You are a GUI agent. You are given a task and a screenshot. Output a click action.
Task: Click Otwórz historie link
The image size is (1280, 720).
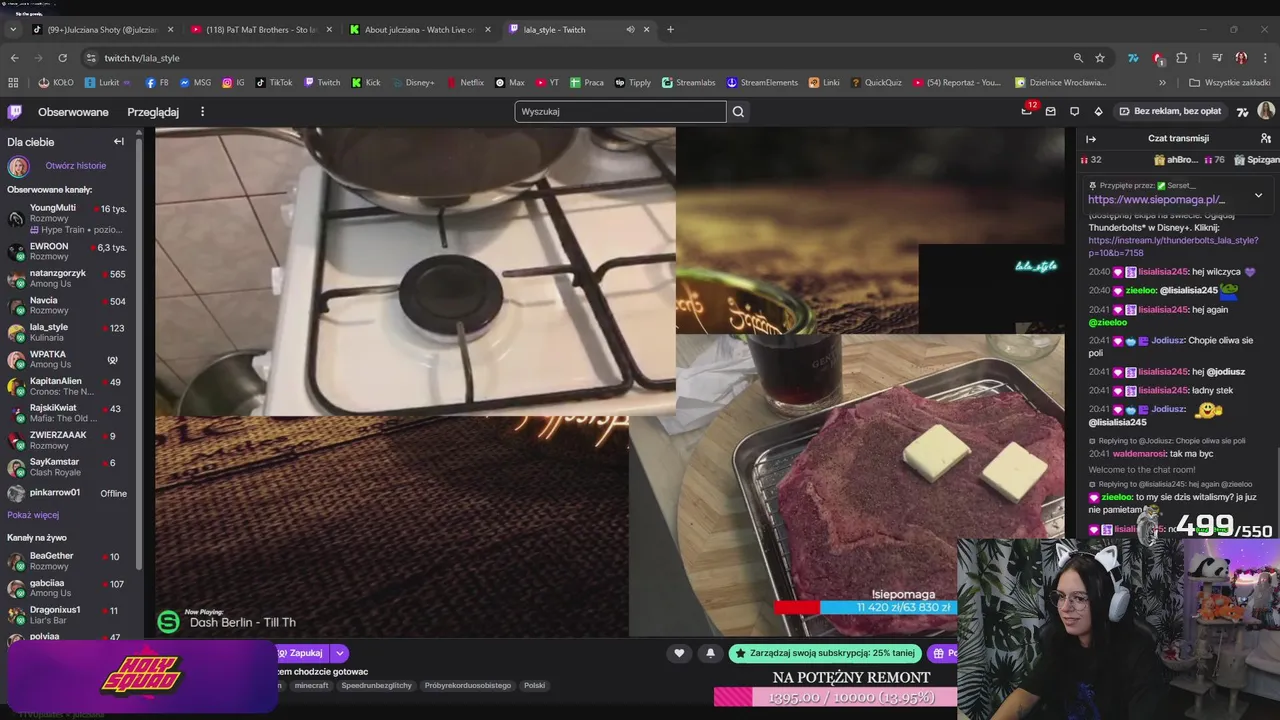(75, 166)
